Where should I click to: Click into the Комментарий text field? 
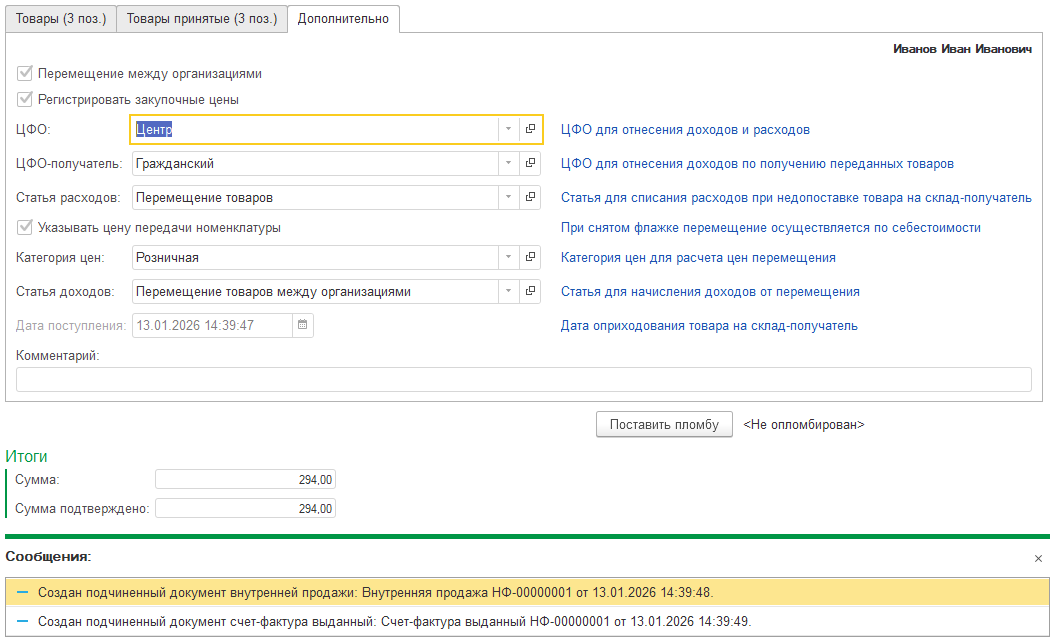click(x=523, y=379)
